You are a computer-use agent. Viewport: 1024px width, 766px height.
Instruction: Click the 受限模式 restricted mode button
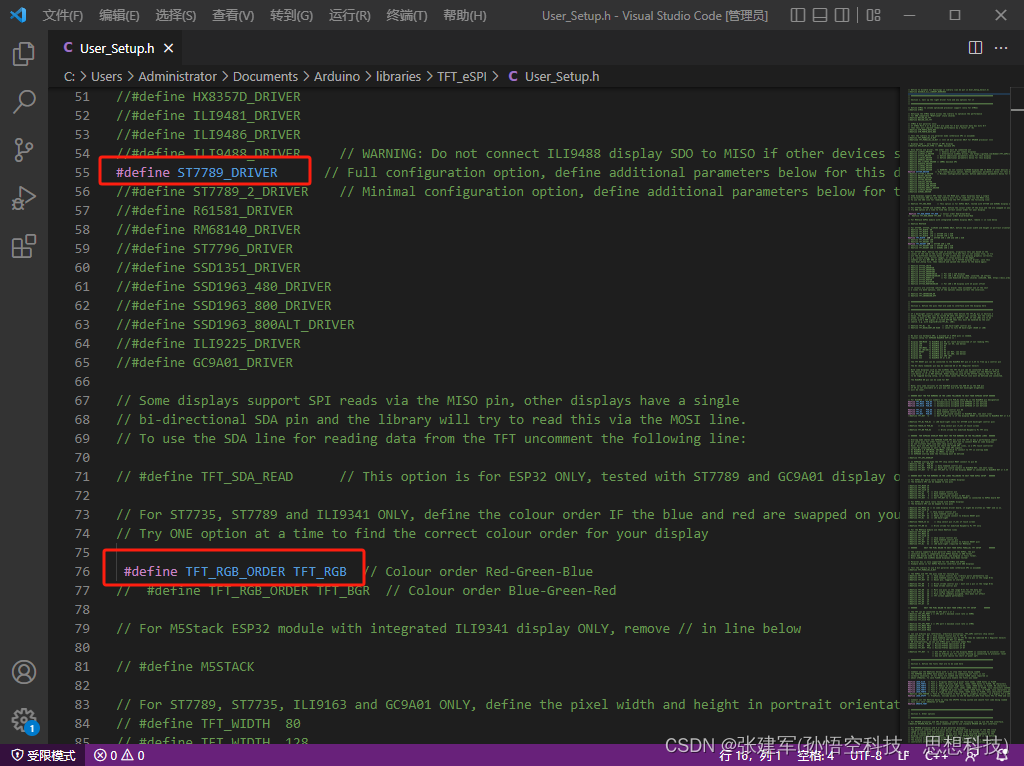coord(42,755)
